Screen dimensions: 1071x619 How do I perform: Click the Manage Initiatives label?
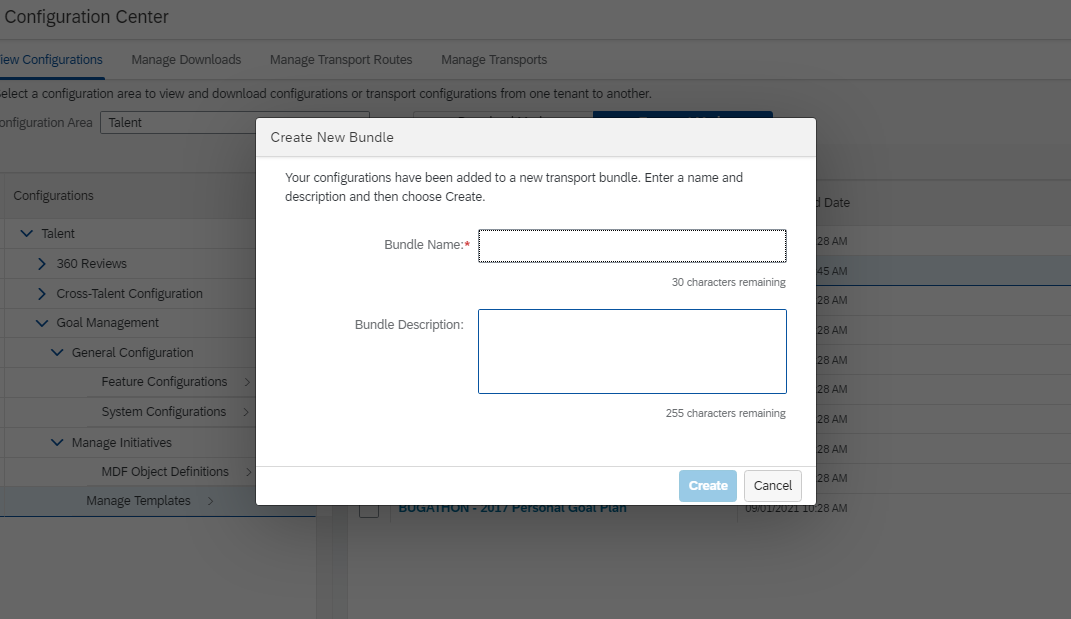coord(122,443)
